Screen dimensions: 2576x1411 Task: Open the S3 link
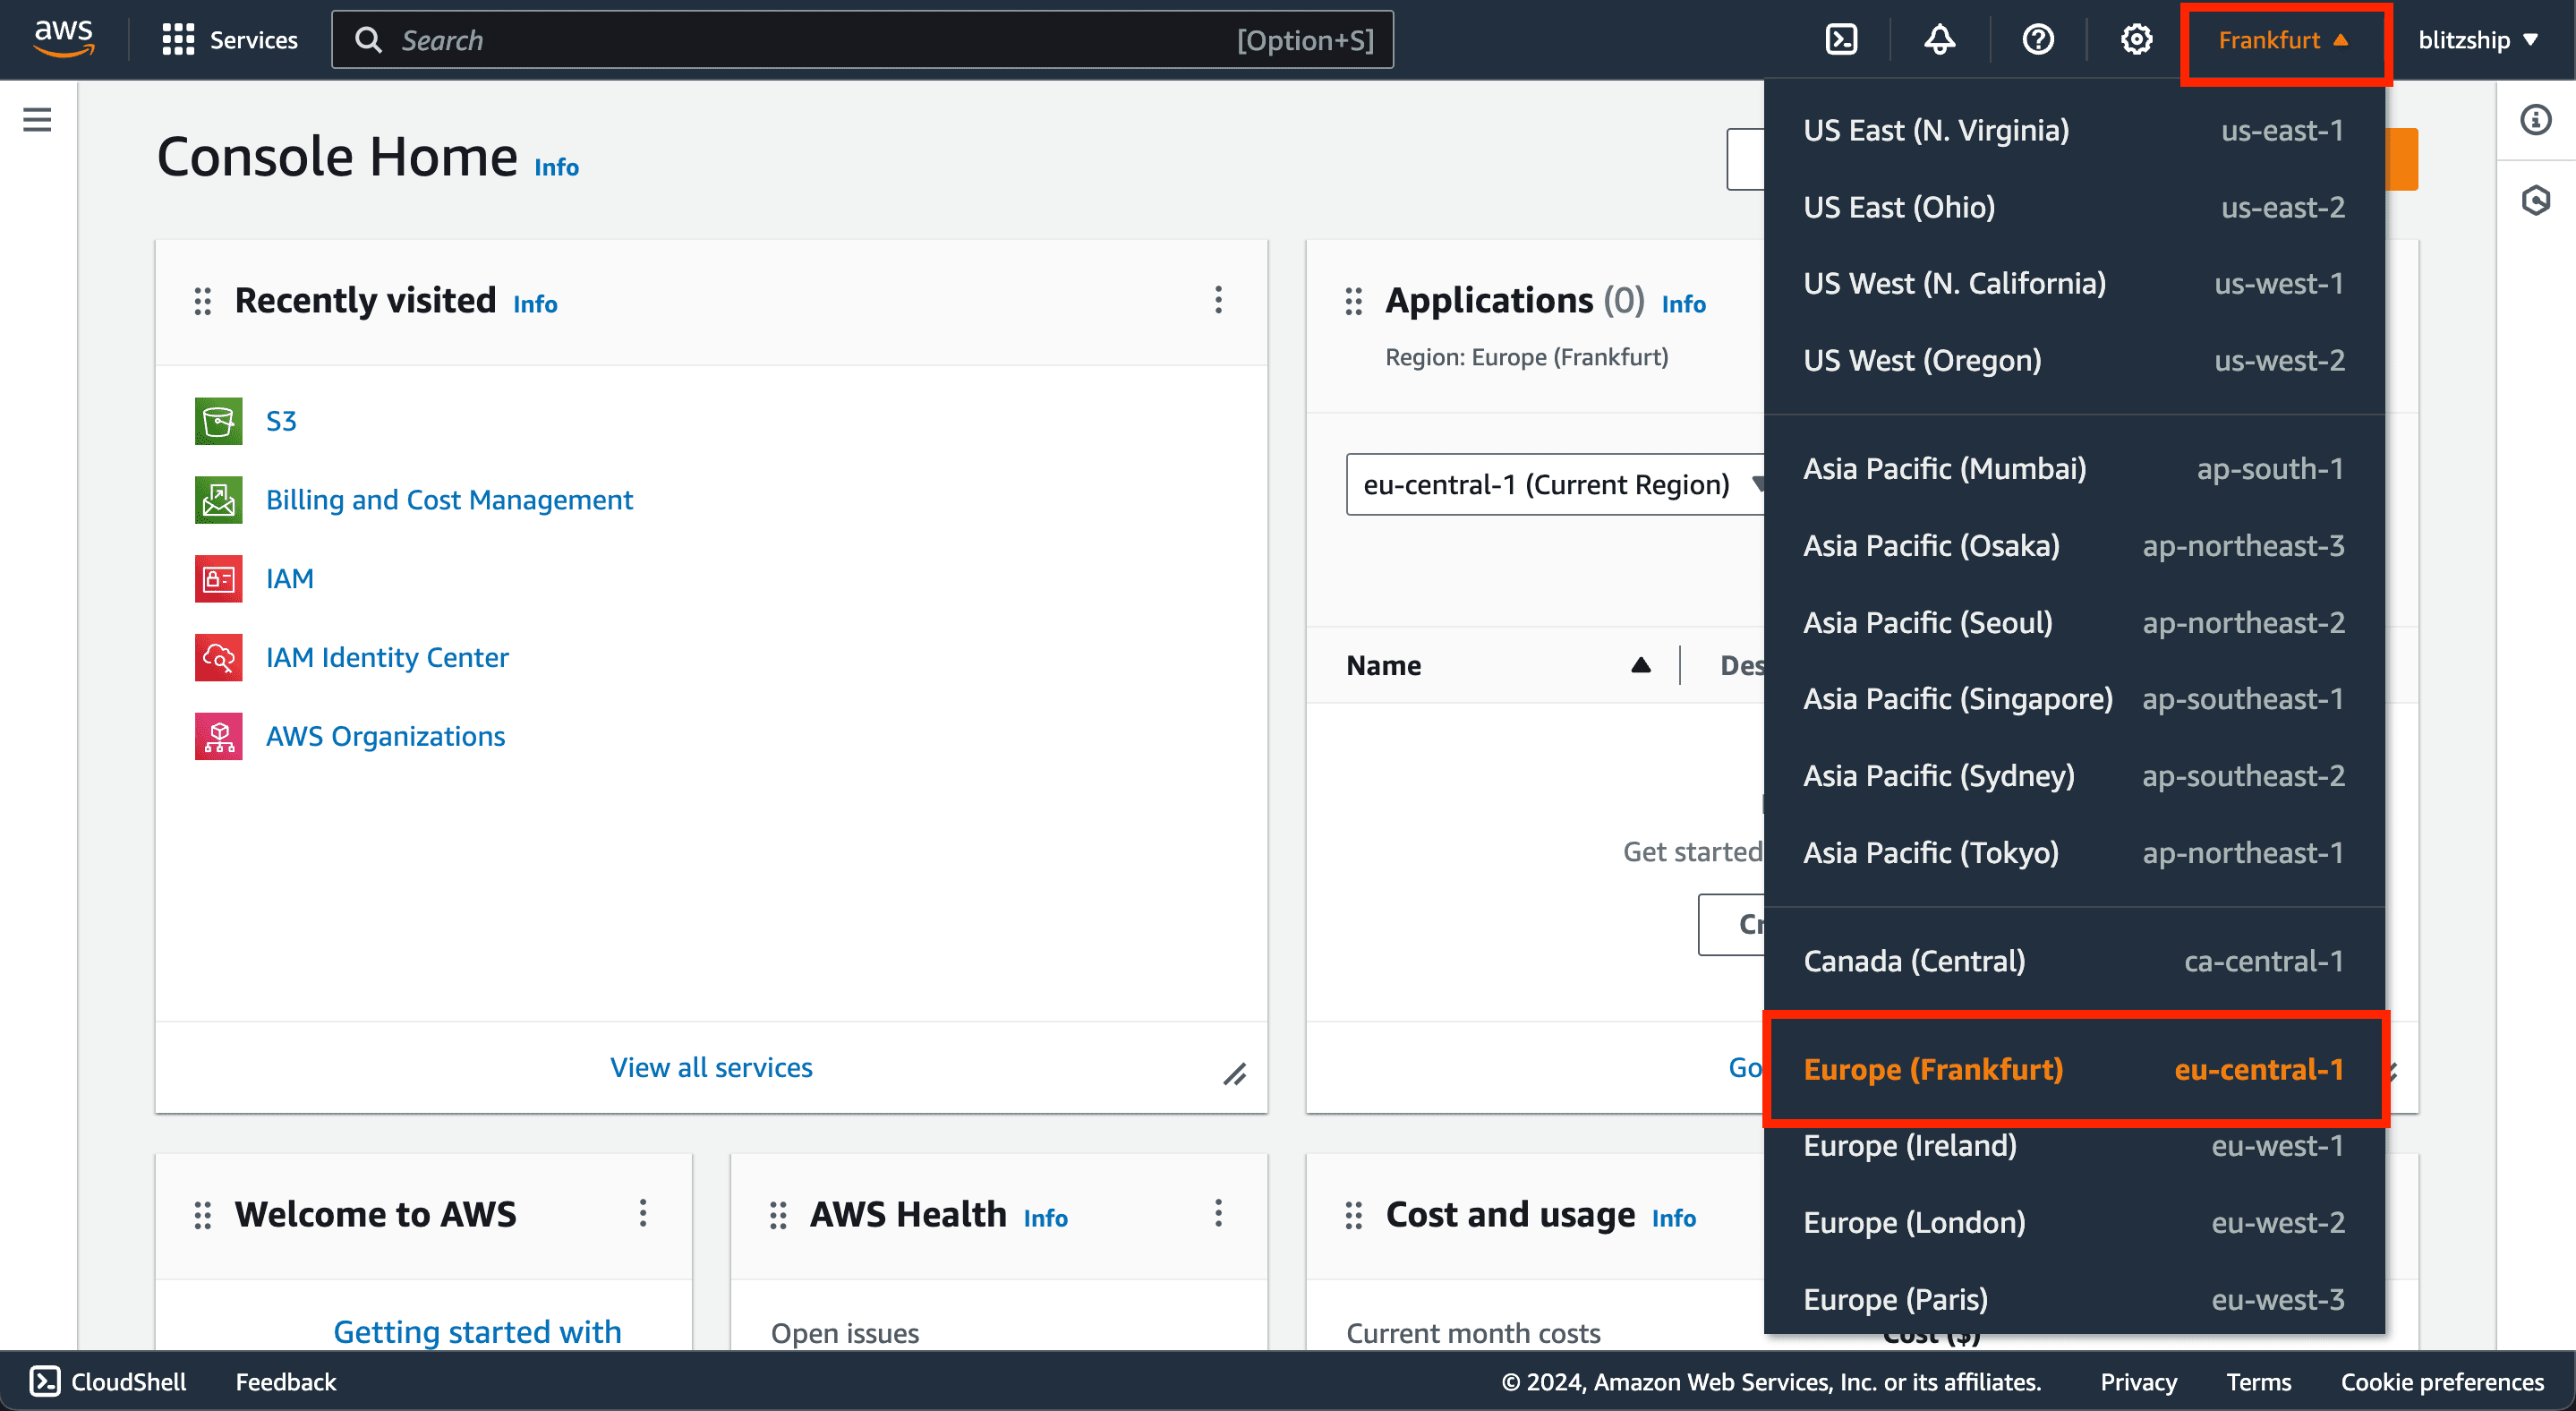281,421
